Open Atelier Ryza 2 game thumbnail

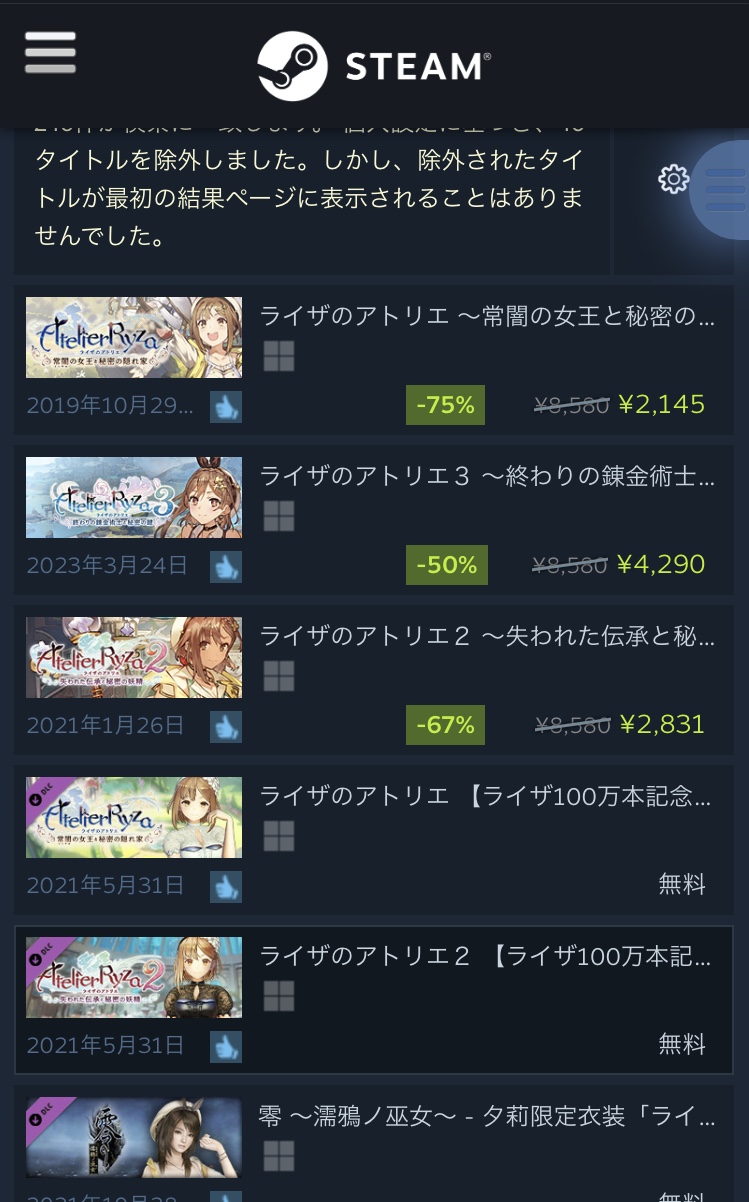(x=134, y=657)
